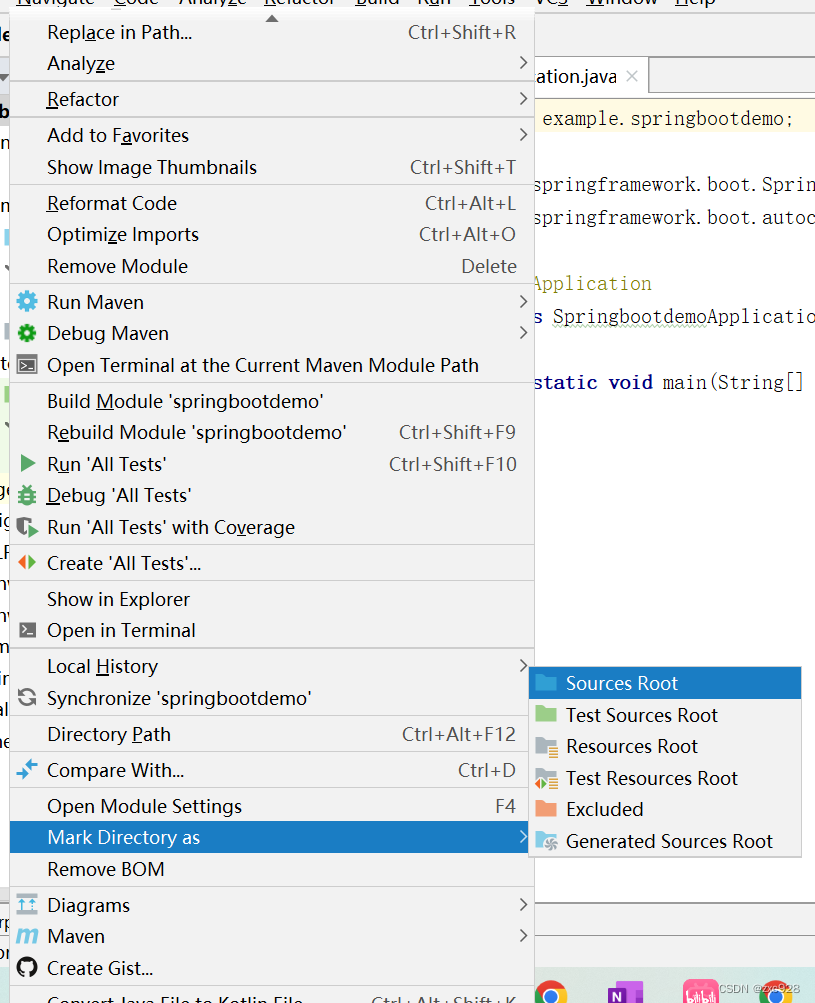Mark directory as Excluded
This screenshot has height=1003, width=815.
click(x=604, y=809)
